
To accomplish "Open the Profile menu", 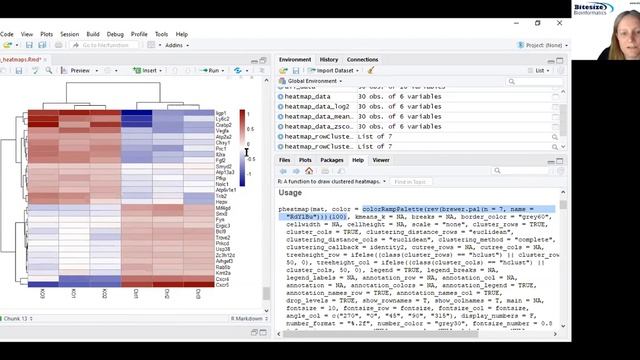I will click(x=139, y=34).
